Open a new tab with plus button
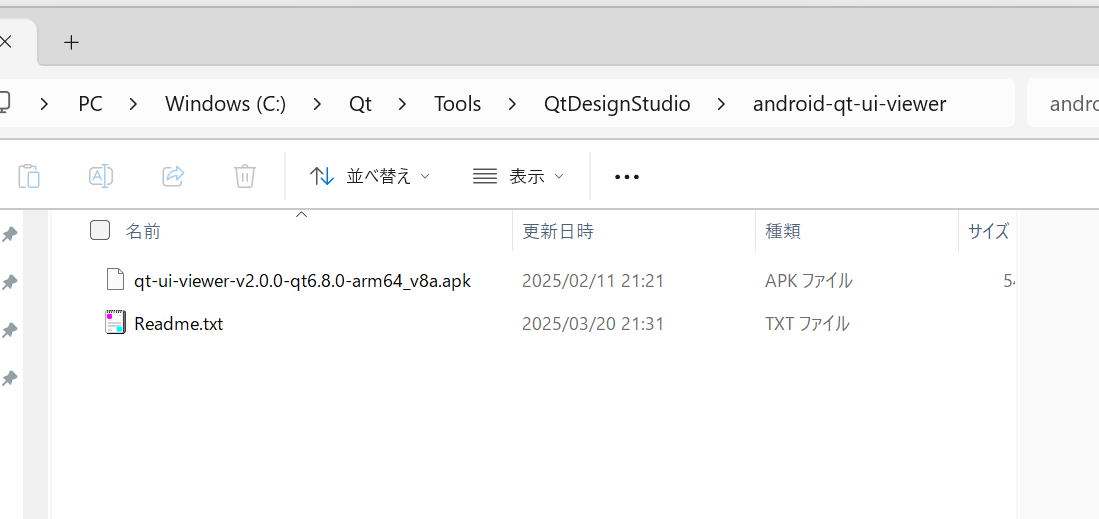1099x519 pixels. (71, 42)
